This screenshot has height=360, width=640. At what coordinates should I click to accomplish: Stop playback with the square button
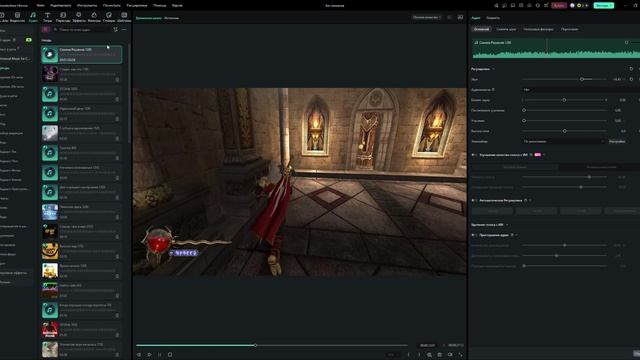pos(170,355)
